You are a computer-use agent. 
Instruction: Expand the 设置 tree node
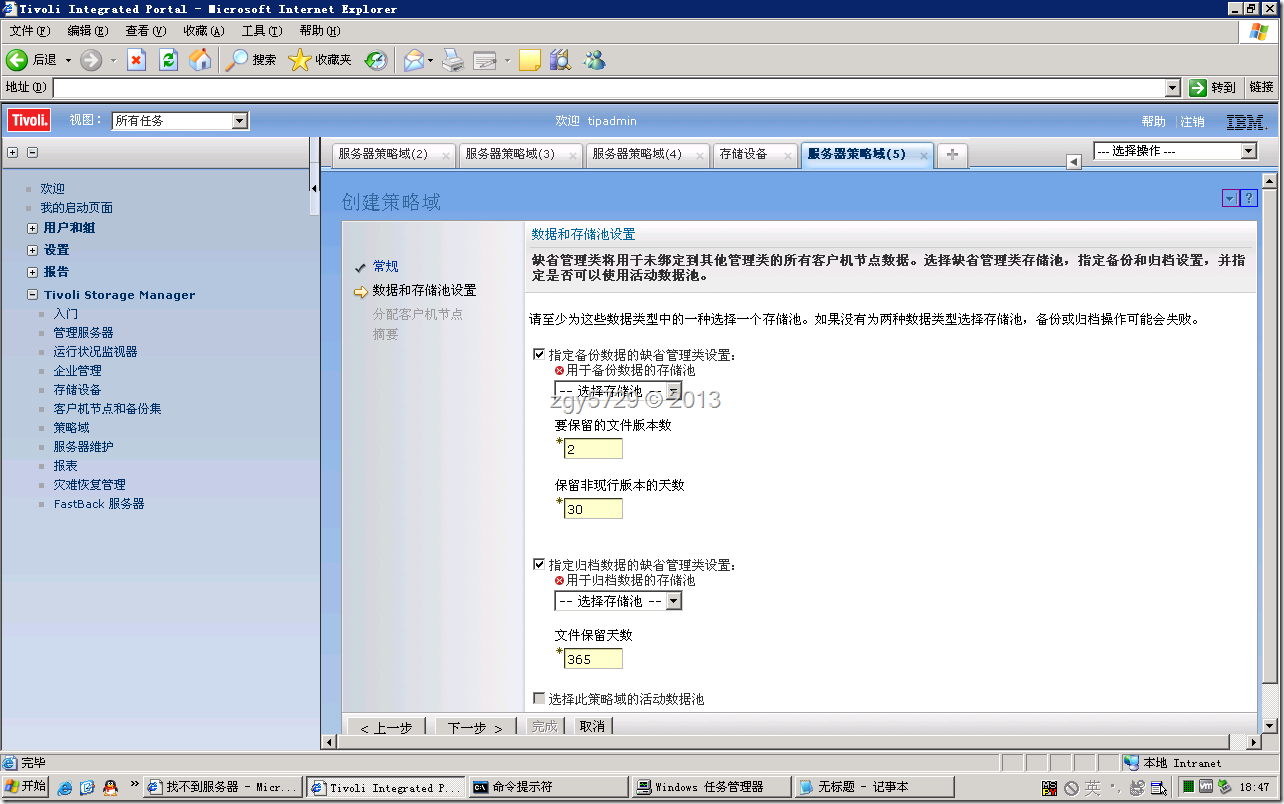33,250
